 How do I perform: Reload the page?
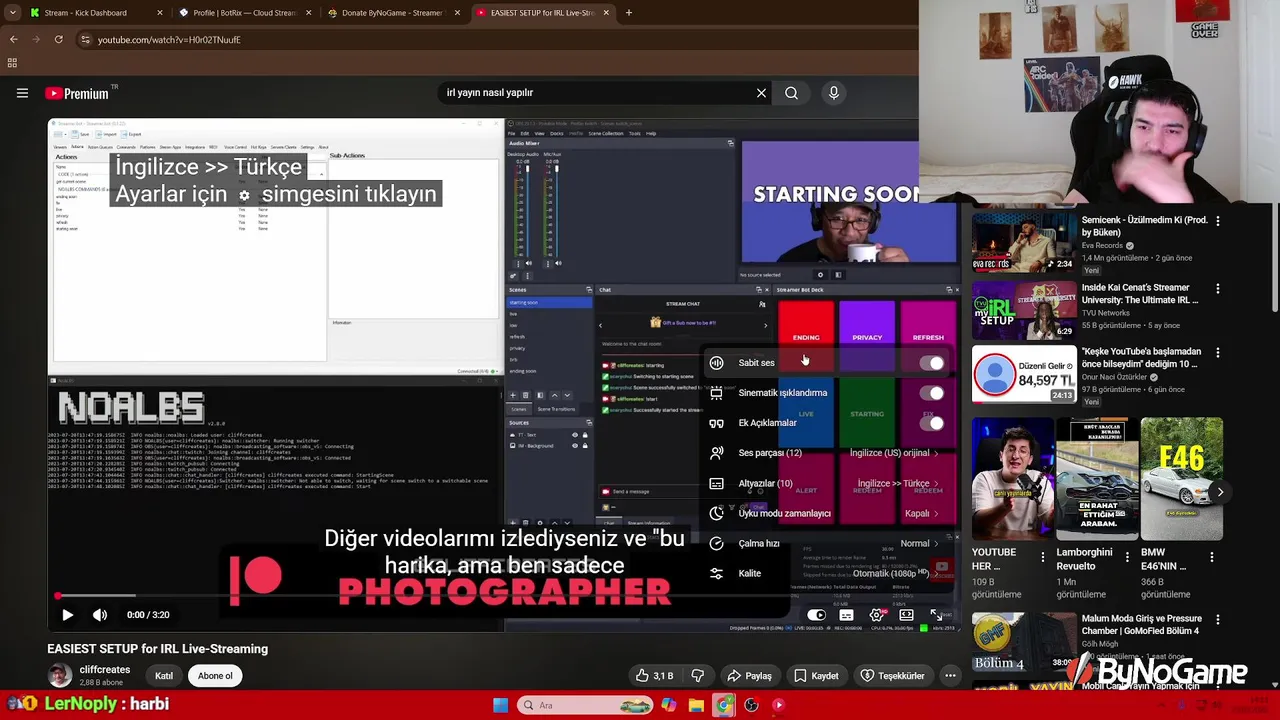pos(59,40)
